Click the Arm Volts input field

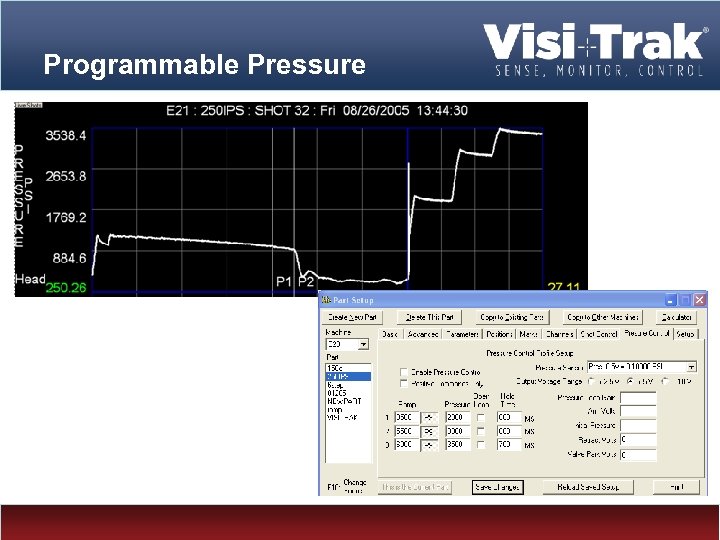638,411
